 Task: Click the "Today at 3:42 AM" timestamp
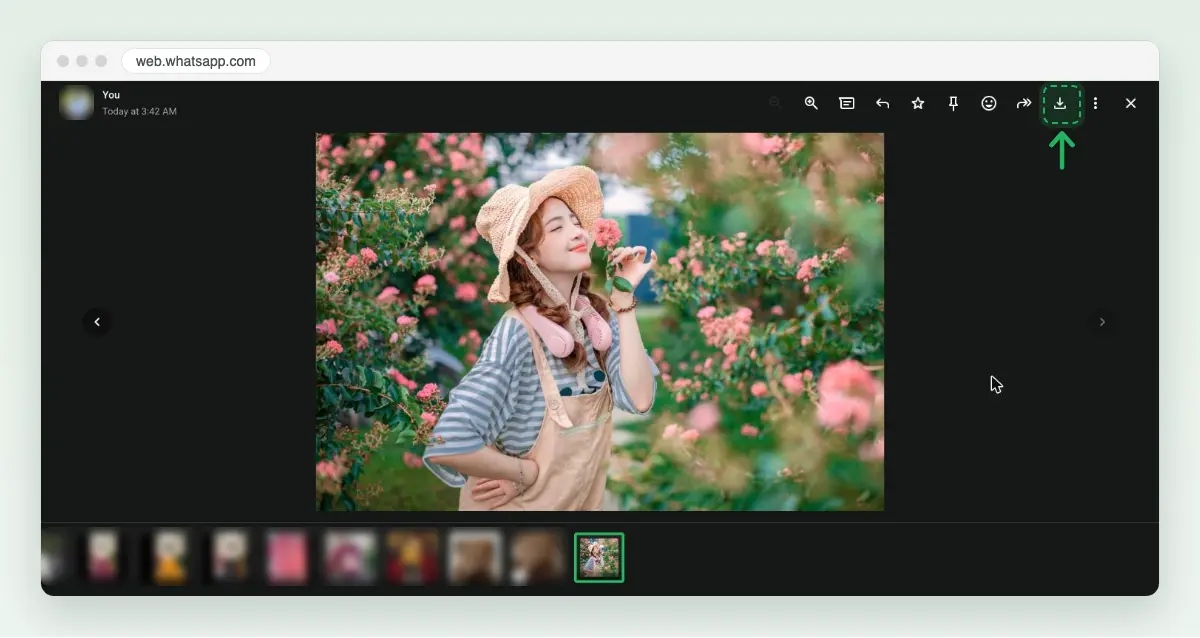(139, 111)
